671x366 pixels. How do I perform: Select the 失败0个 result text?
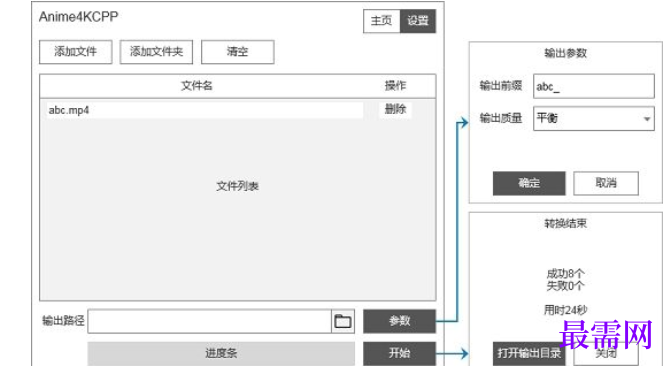[x=565, y=286]
